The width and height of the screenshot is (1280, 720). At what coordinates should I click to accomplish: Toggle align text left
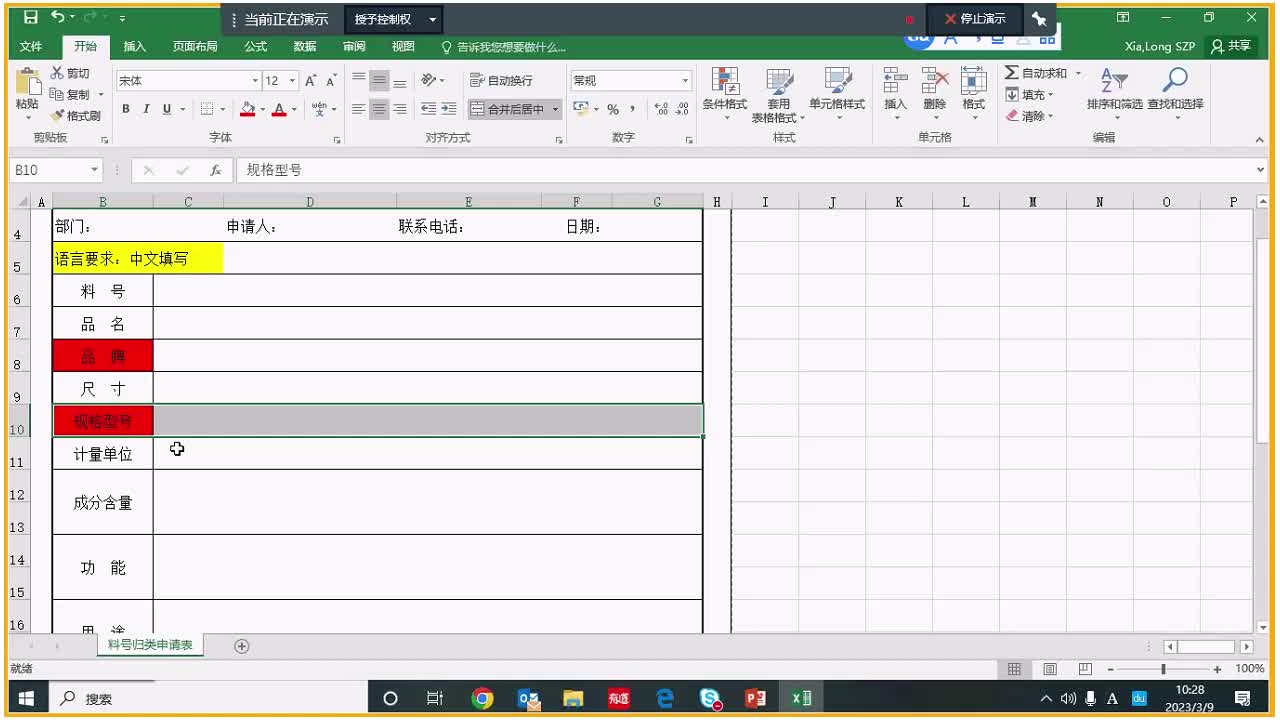359,109
